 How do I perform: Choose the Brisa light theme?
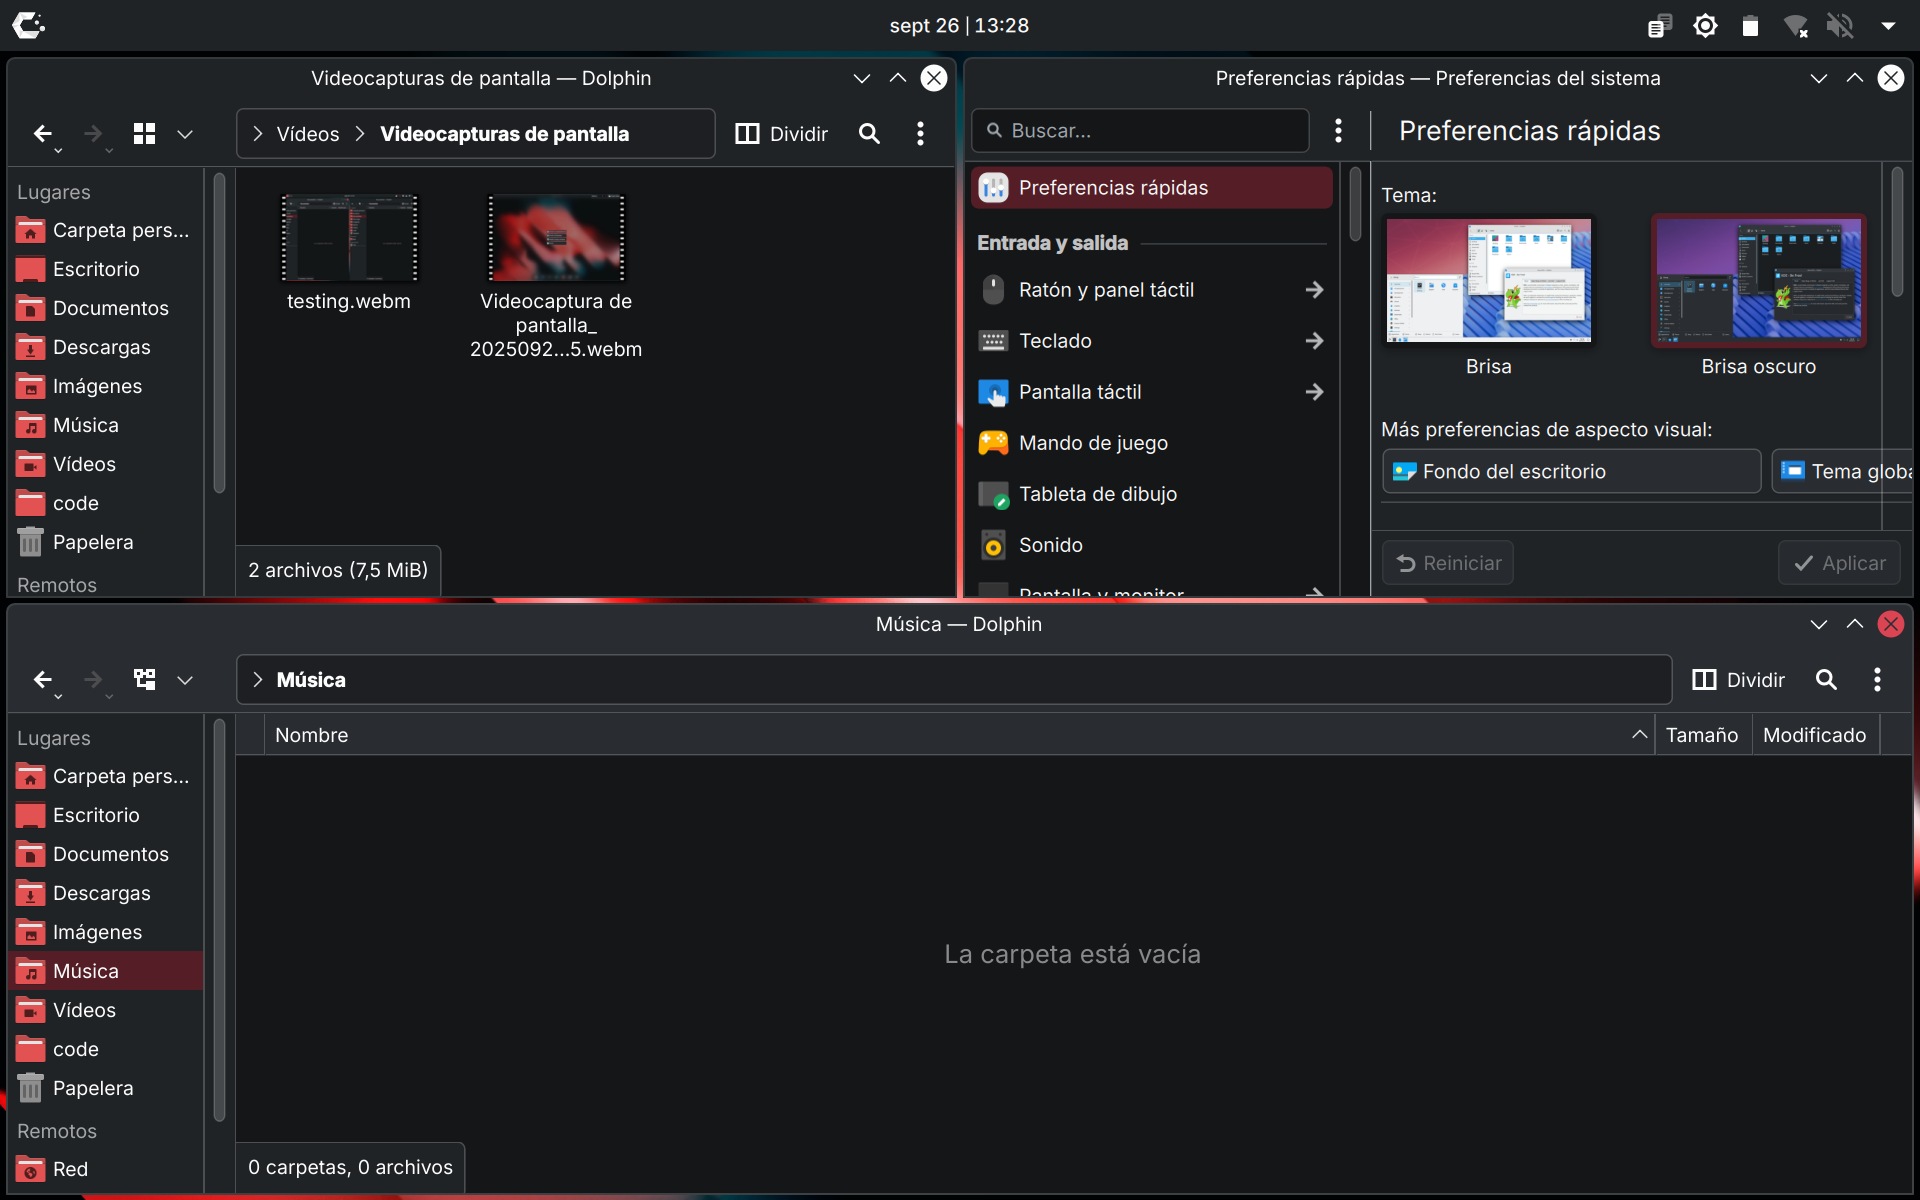coord(1488,281)
